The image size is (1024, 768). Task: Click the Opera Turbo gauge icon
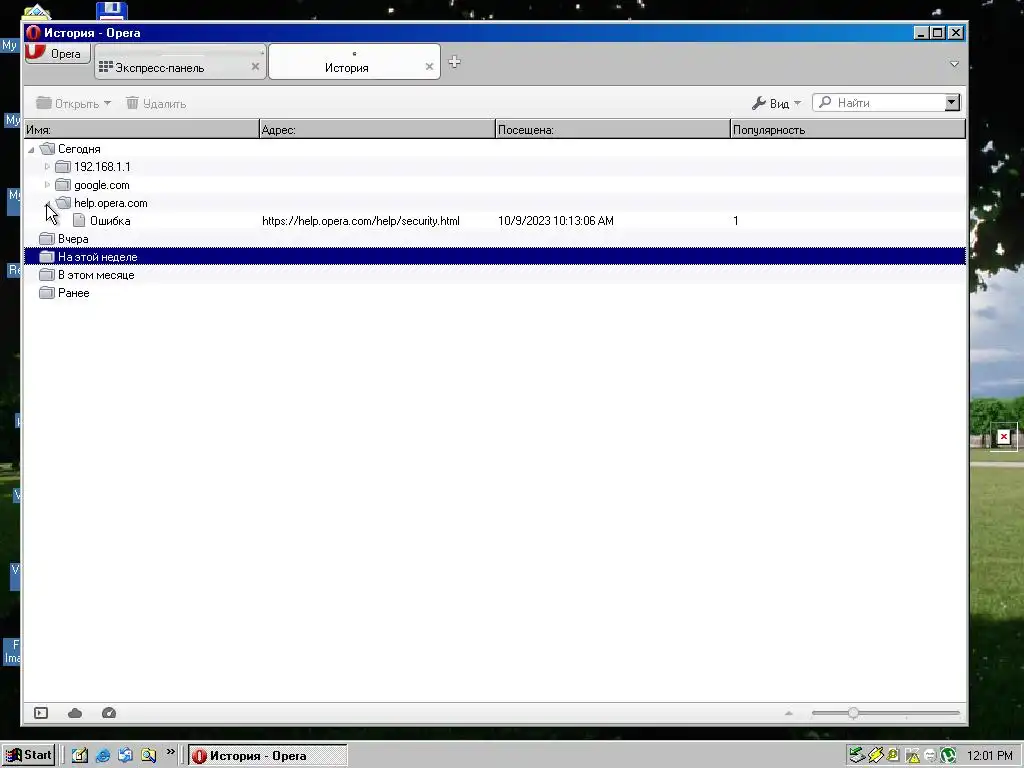[x=109, y=712]
